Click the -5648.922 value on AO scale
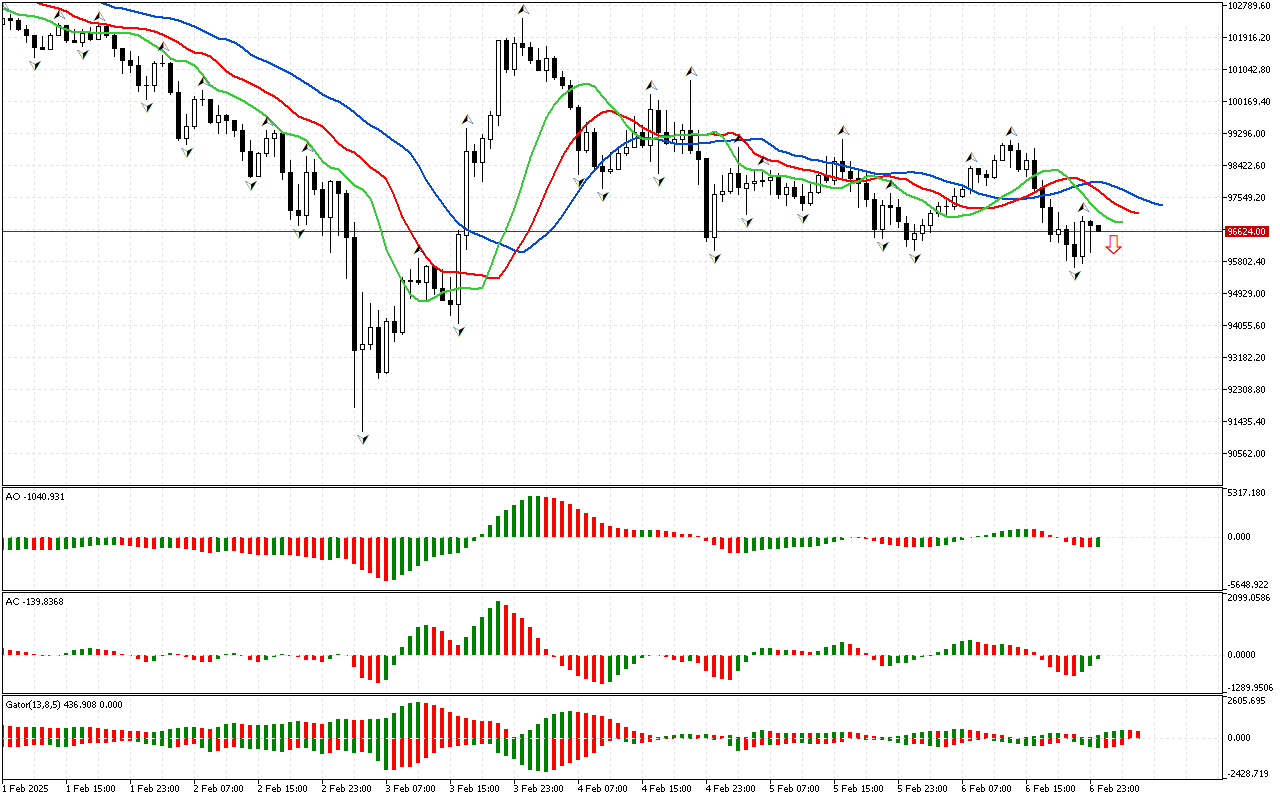Screen dimensions: 1280x800 1248,585
